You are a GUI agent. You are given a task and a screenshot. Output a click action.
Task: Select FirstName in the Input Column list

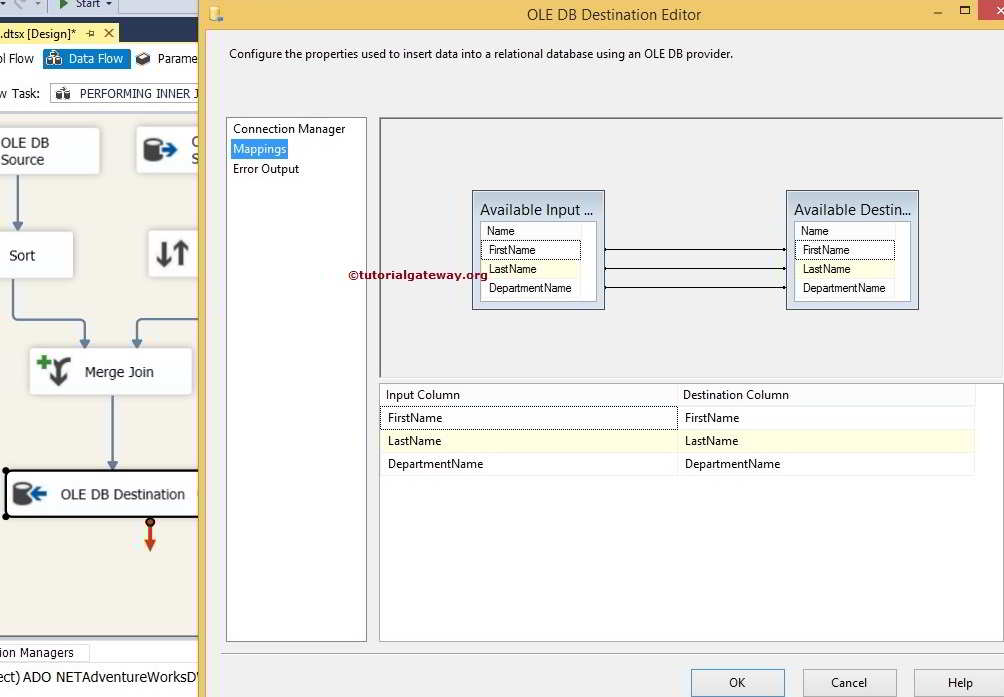[x=414, y=417]
